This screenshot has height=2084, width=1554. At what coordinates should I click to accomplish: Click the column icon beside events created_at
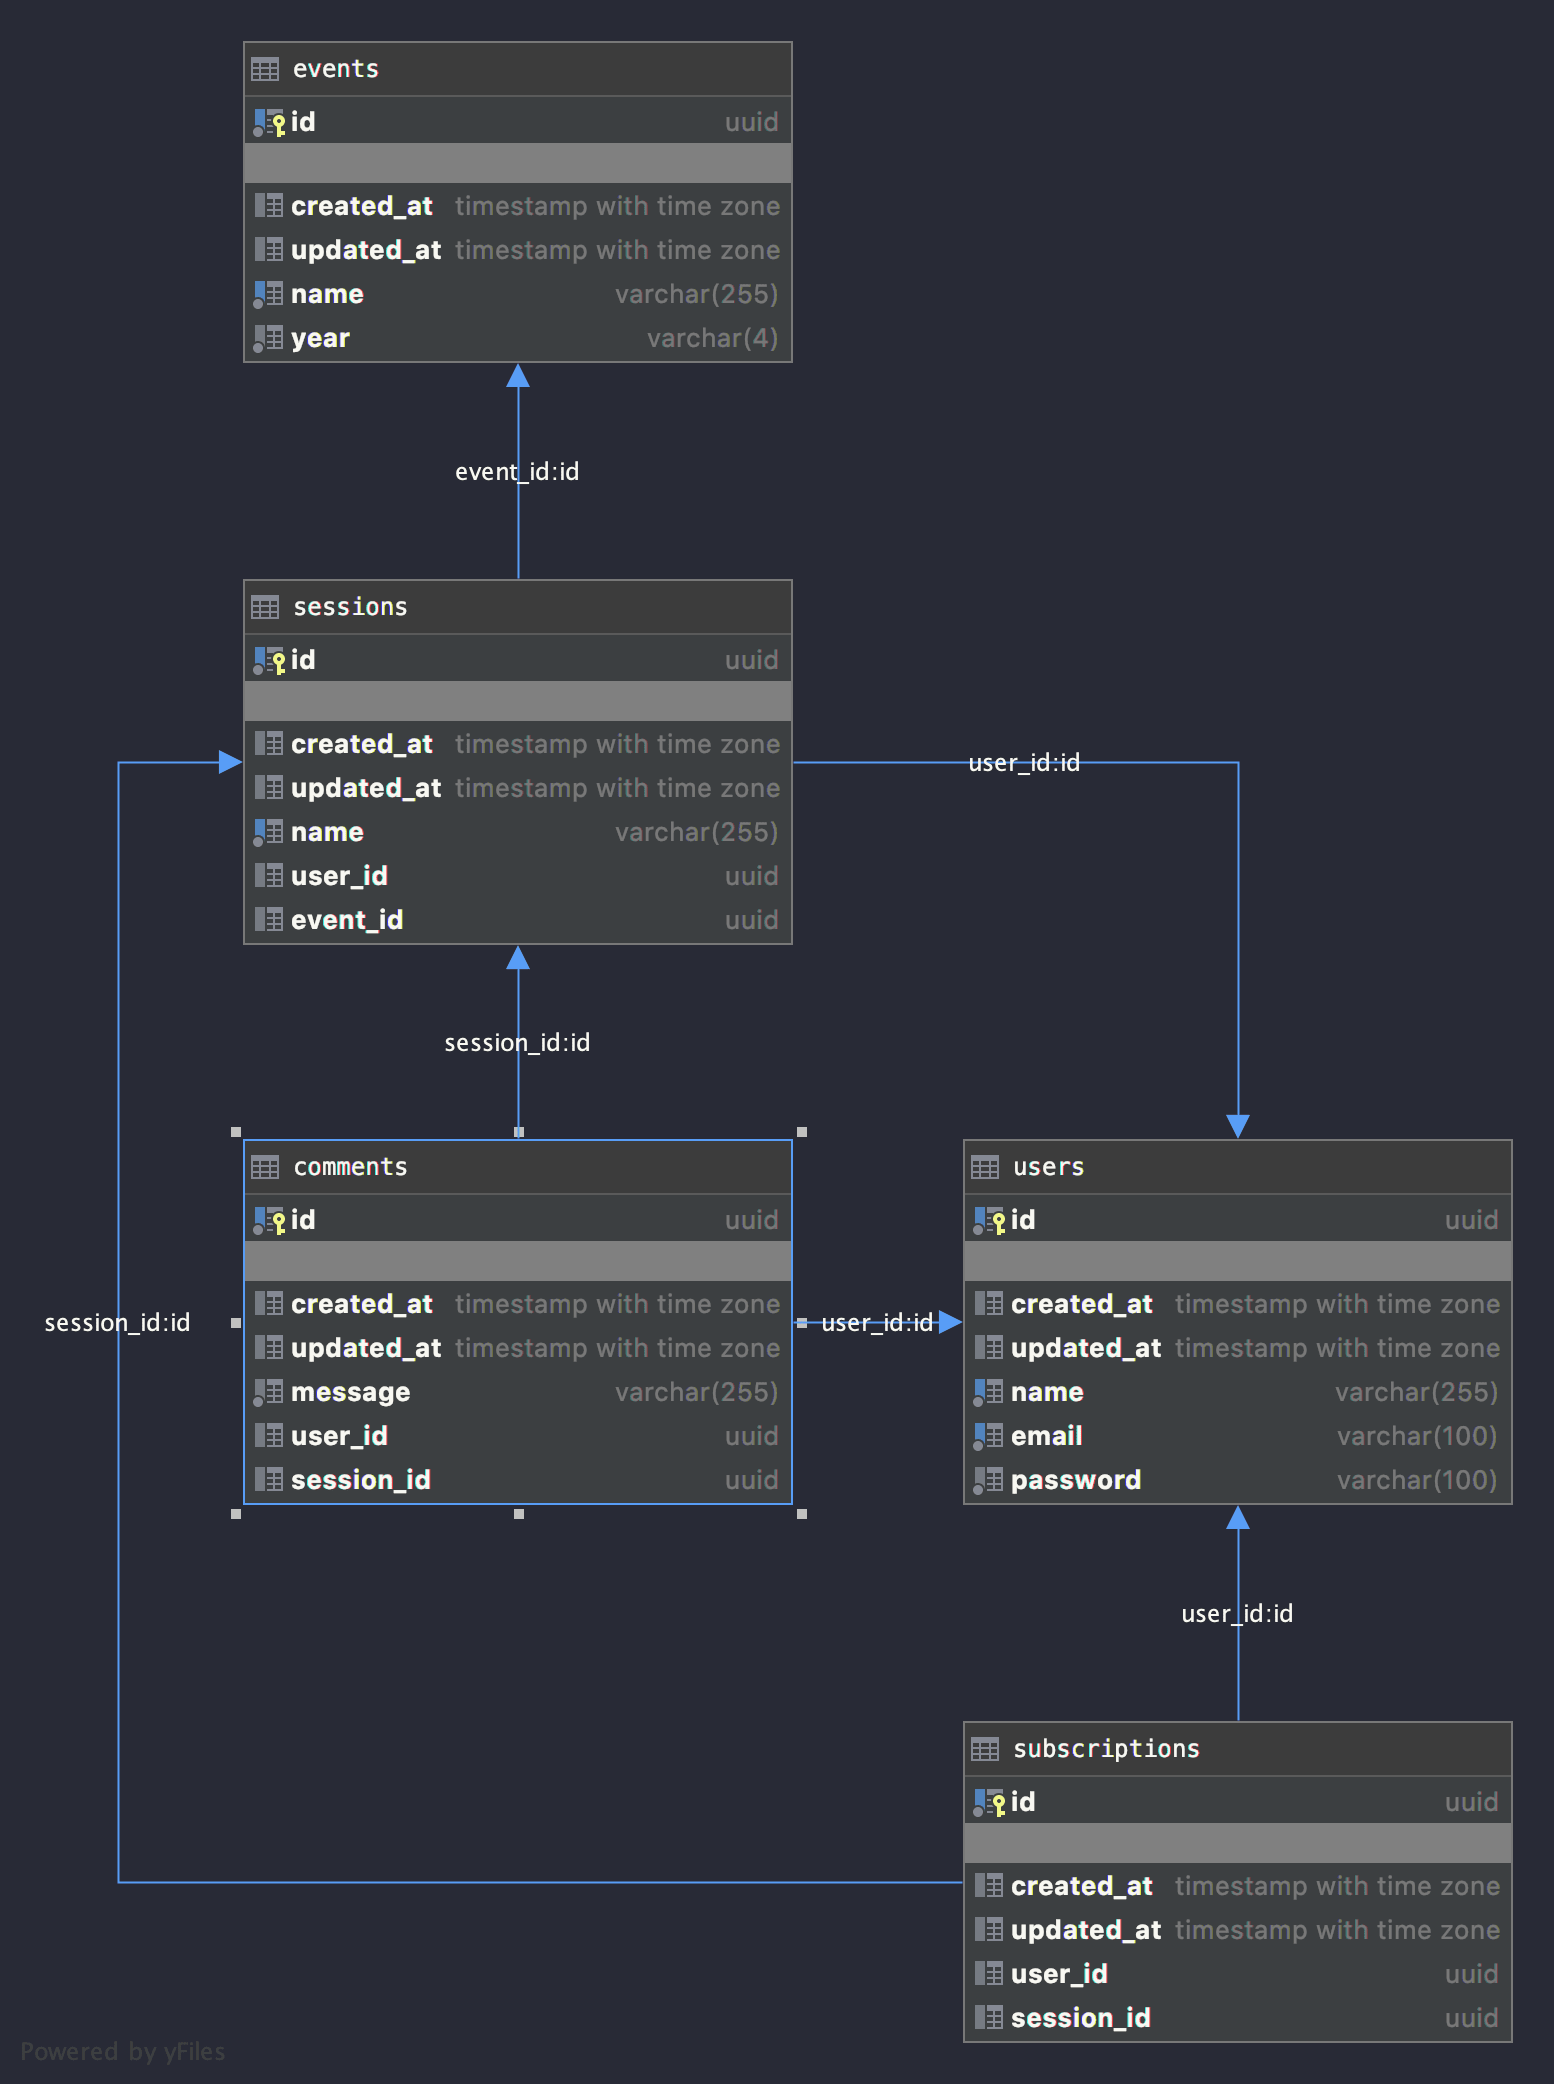tap(268, 206)
